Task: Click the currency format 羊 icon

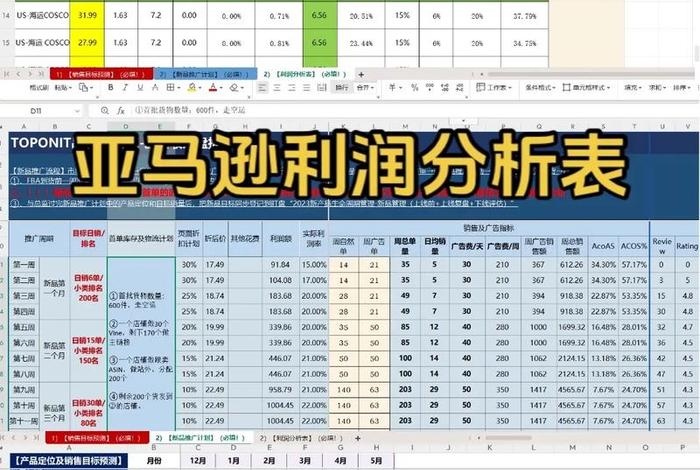Action: [x=392, y=87]
